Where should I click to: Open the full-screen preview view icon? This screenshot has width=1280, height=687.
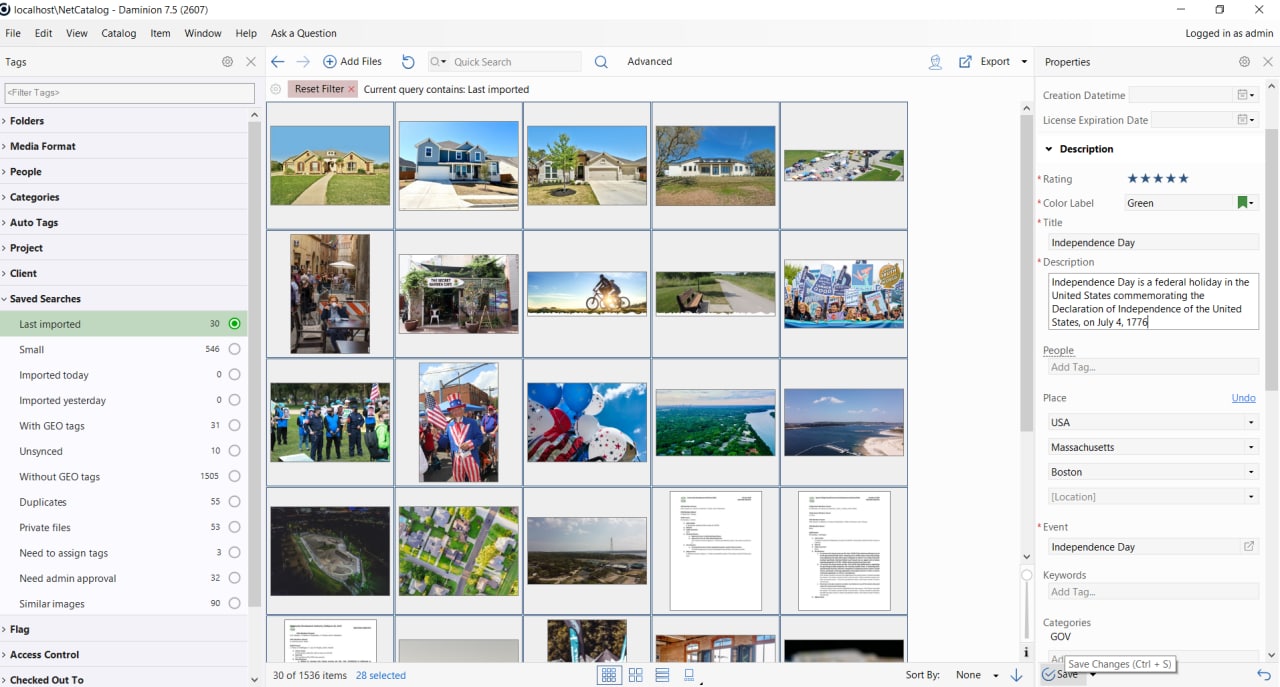pos(689,676)
